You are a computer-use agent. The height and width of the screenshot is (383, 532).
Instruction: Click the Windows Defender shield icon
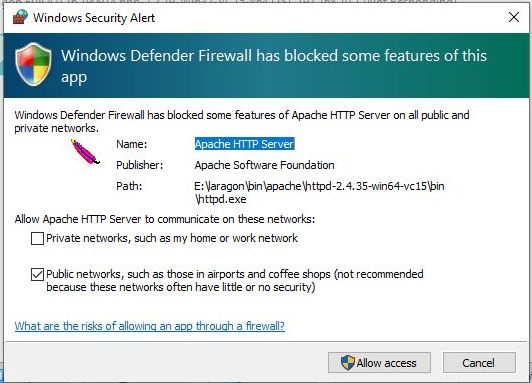coord(34,64)
